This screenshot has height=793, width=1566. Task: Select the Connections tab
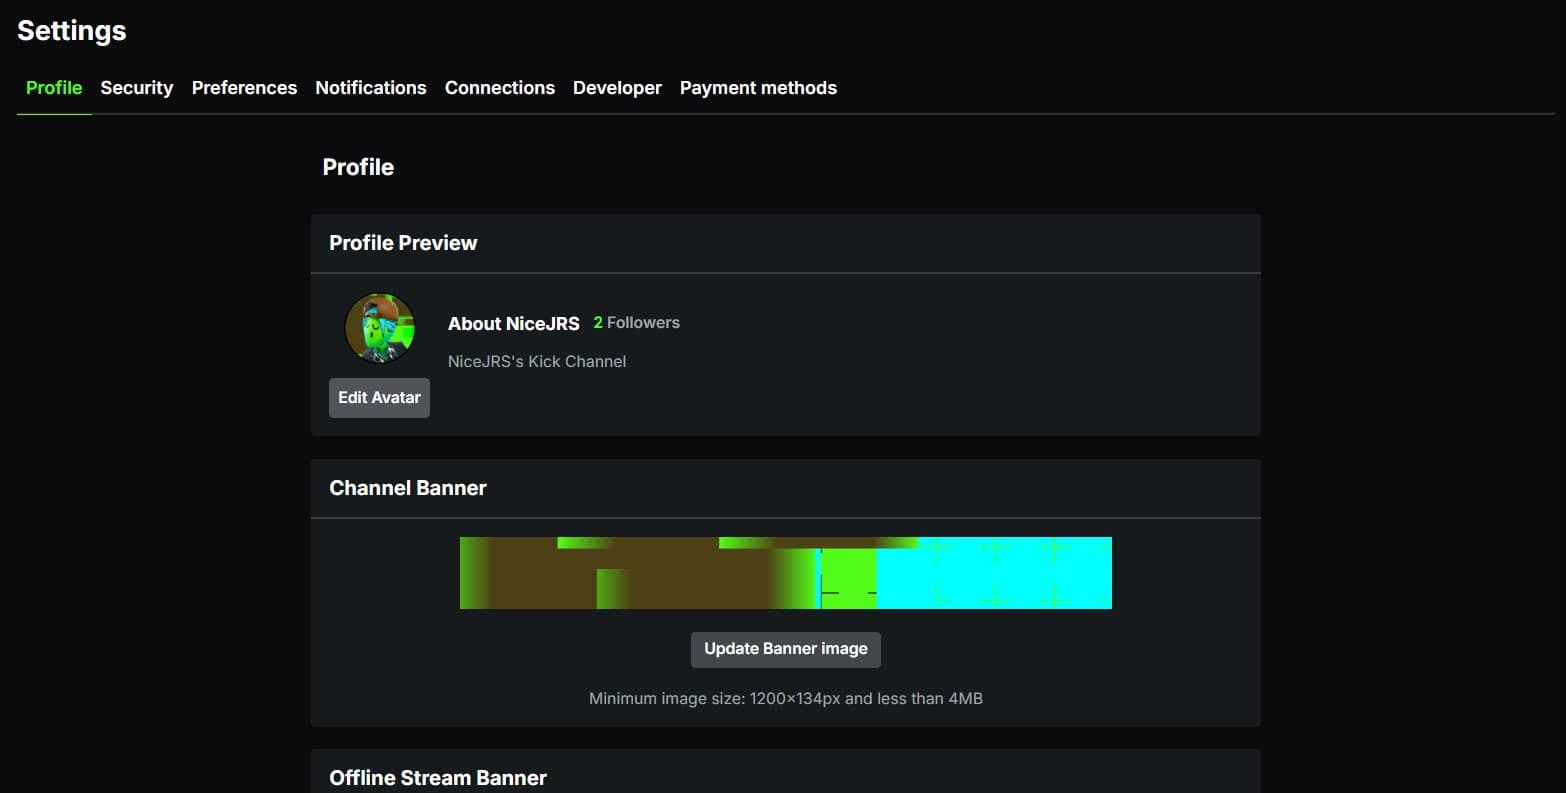tap(500, 88)
